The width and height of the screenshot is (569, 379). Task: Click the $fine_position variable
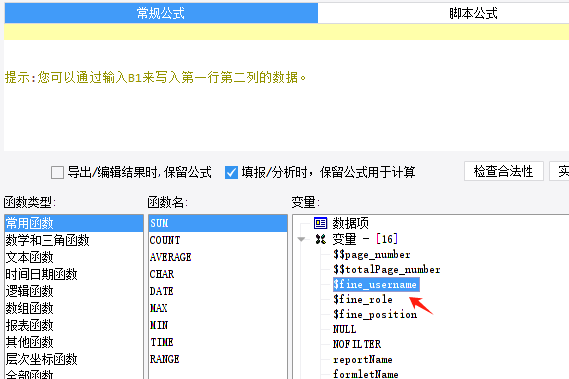pos(375,314)
